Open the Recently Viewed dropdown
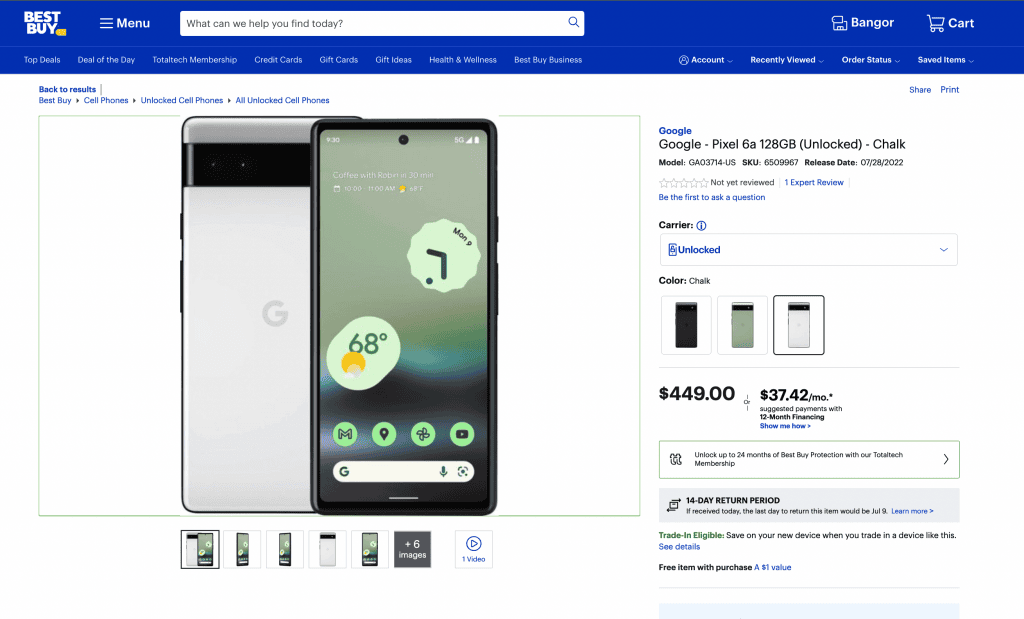 (x=787, y=60)
